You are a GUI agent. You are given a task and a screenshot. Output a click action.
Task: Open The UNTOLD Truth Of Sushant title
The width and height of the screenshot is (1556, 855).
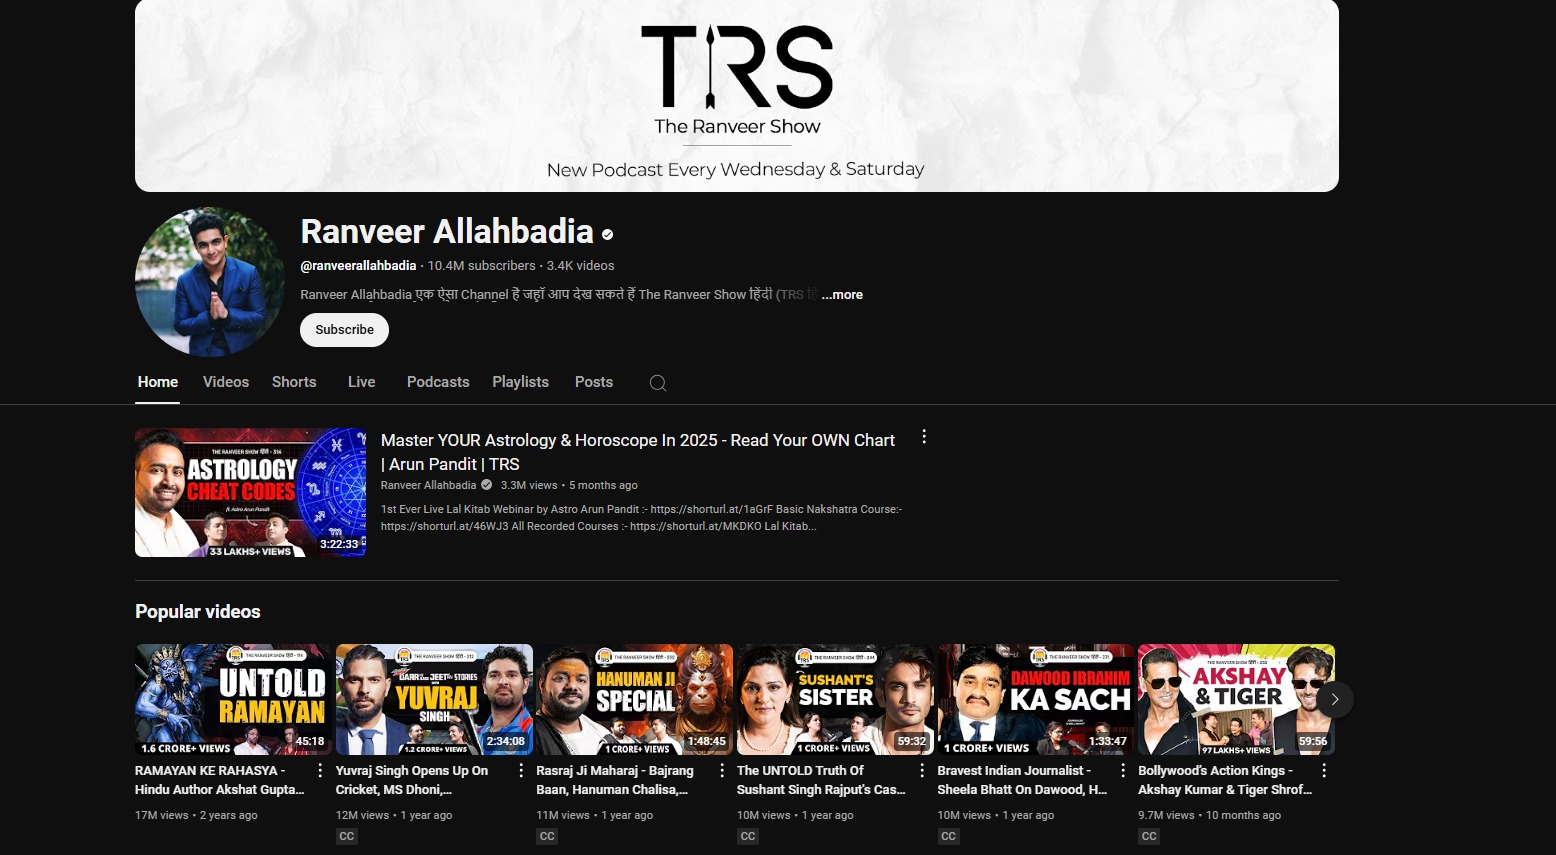(821, 780)
